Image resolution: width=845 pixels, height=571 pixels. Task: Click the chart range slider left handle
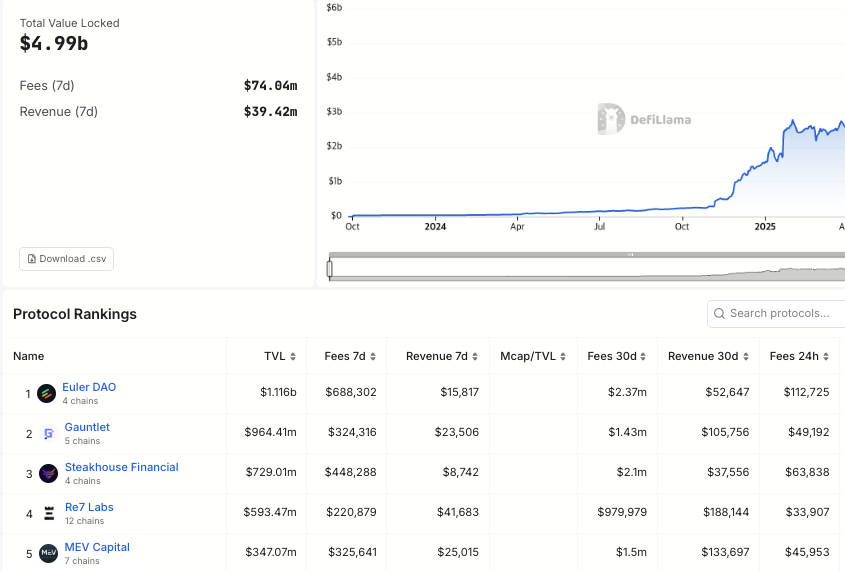point(329,268)
